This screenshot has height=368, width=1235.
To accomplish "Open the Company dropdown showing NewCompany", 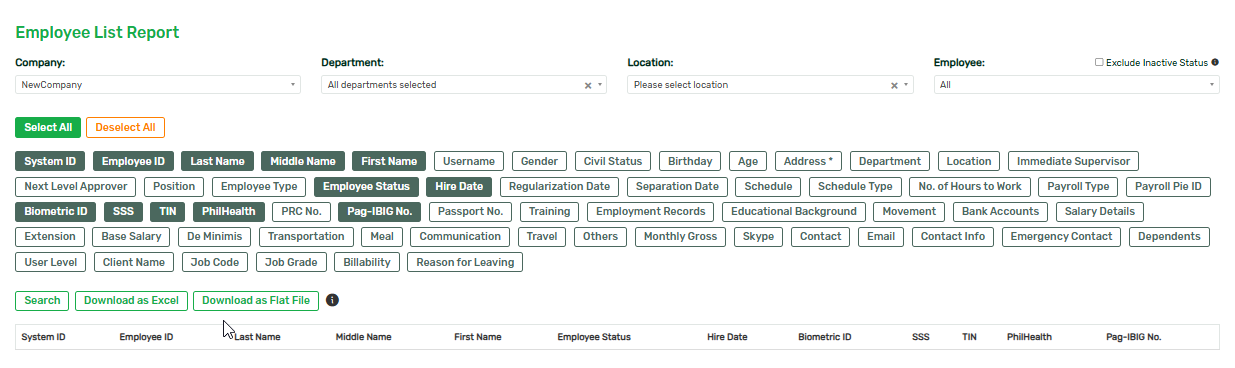I will [x=157, y=85].
